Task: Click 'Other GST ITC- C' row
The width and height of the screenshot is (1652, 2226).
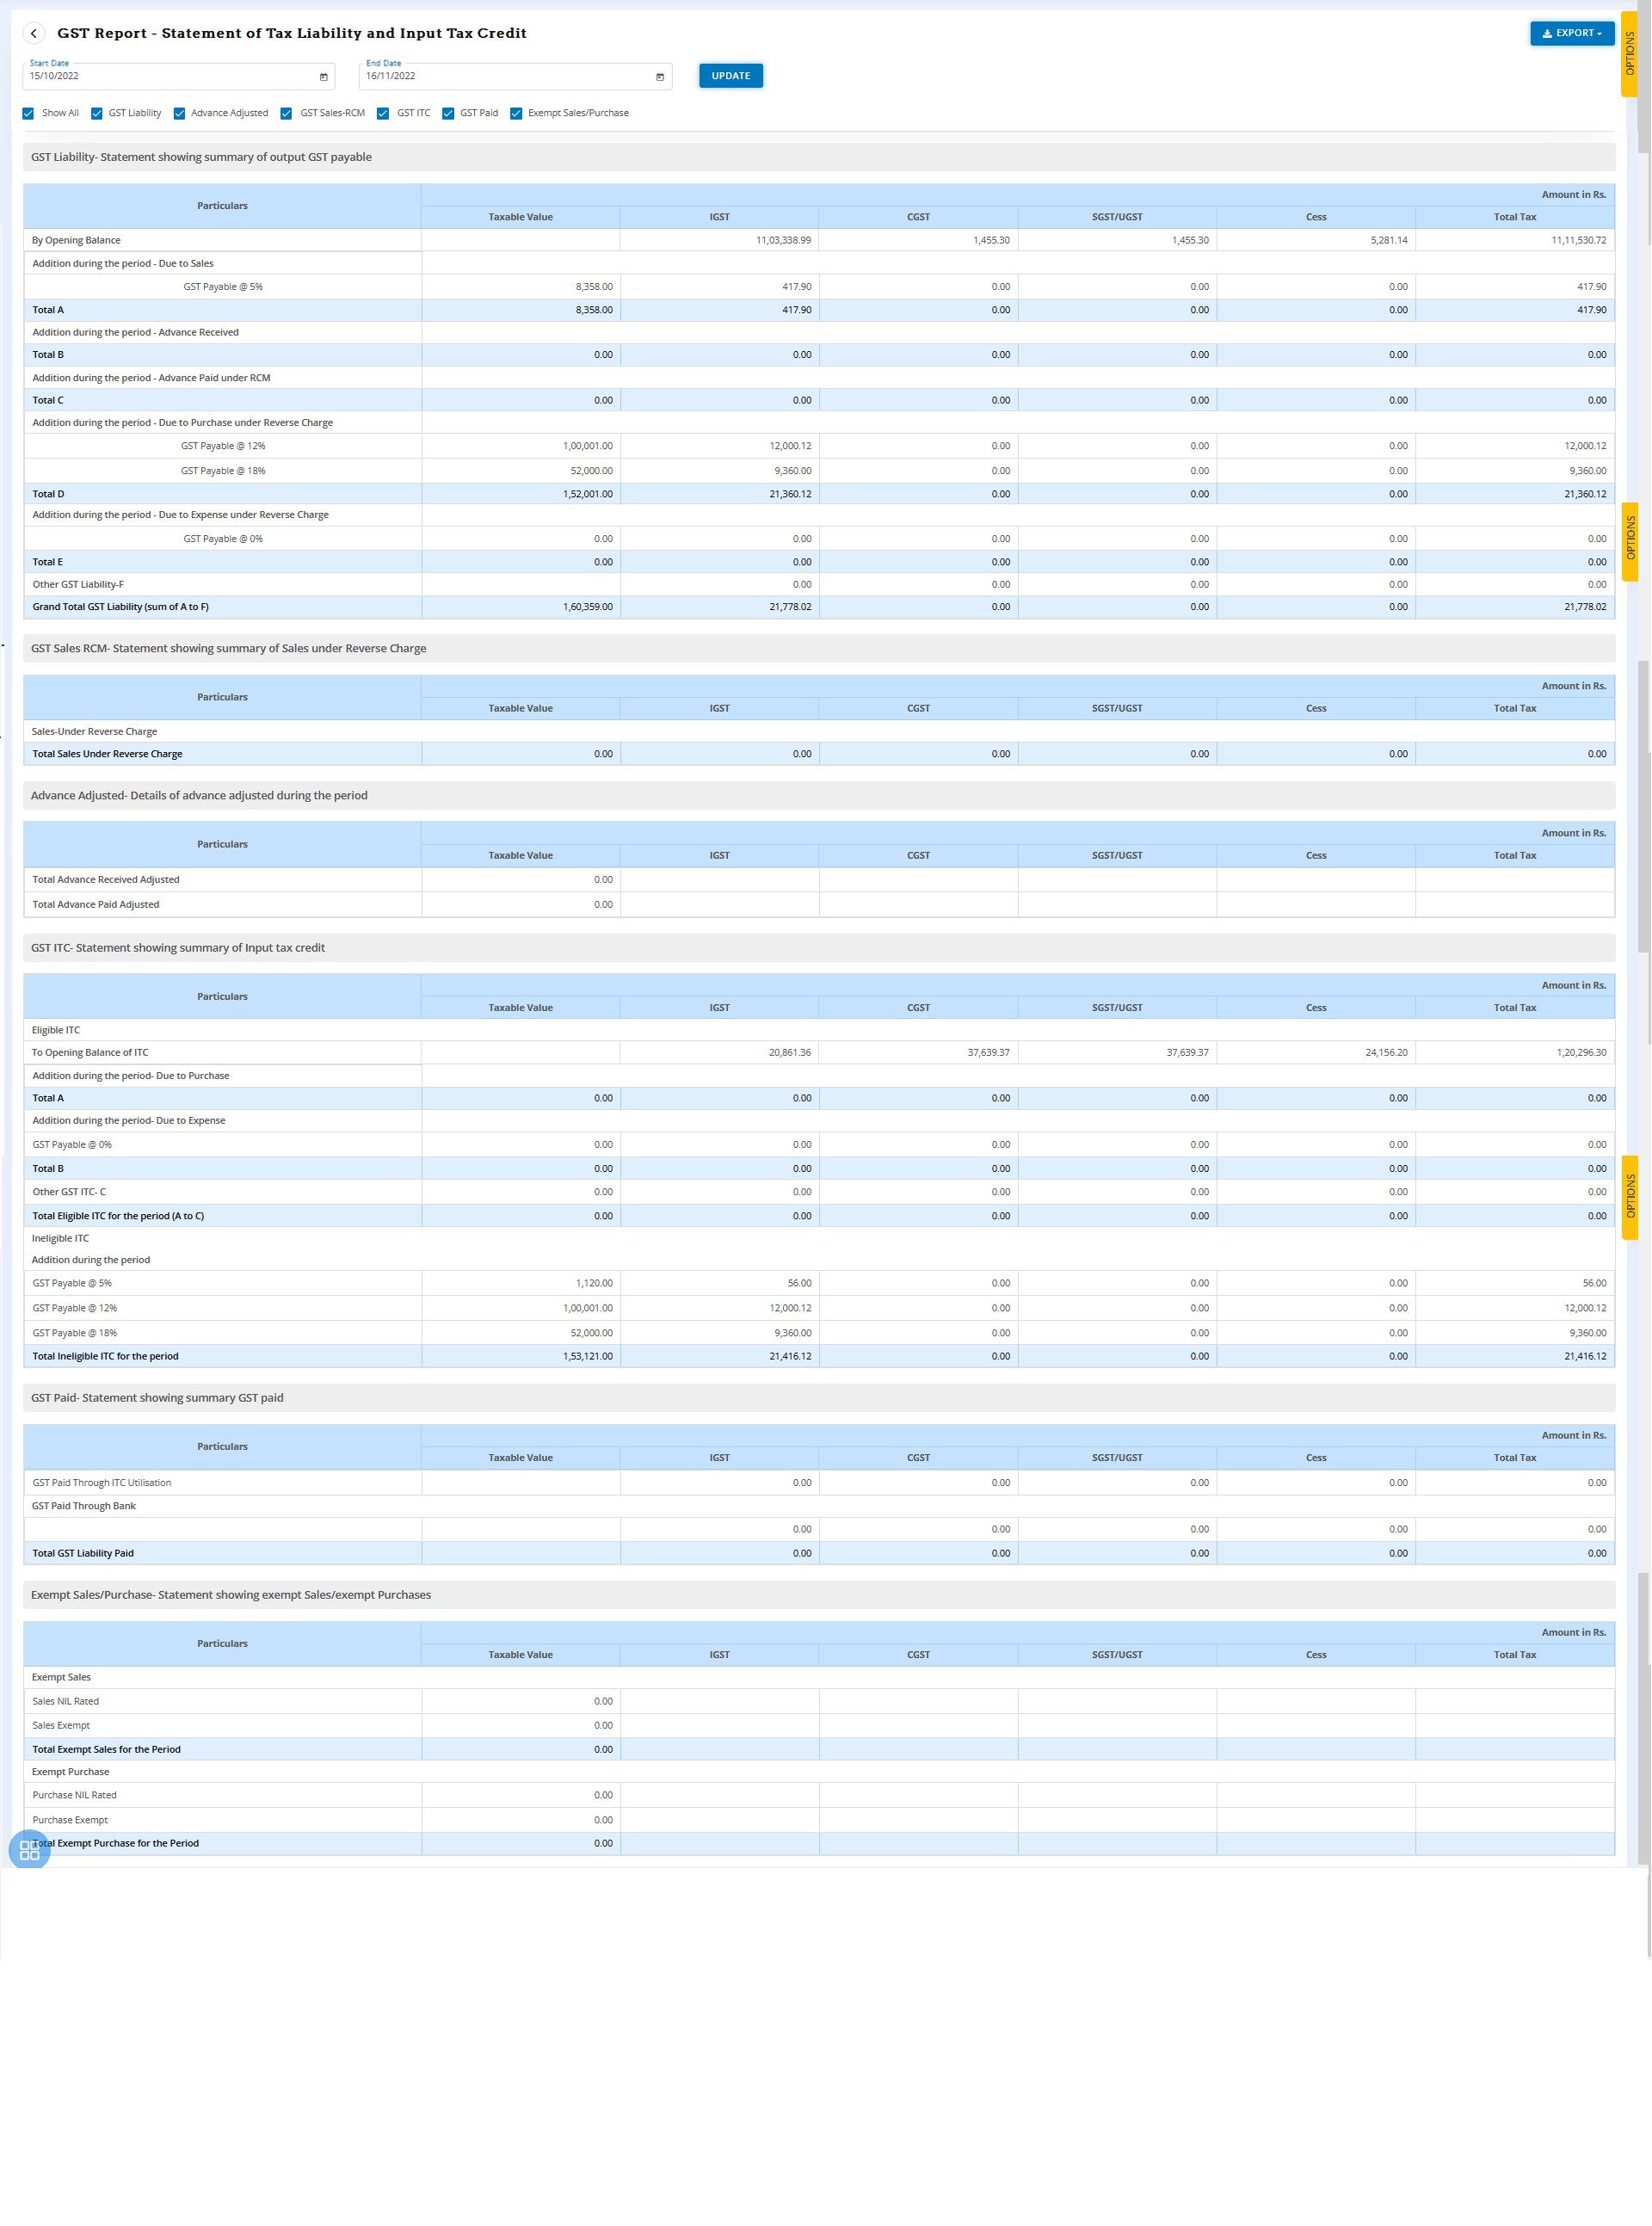Action: point(819,1193)
